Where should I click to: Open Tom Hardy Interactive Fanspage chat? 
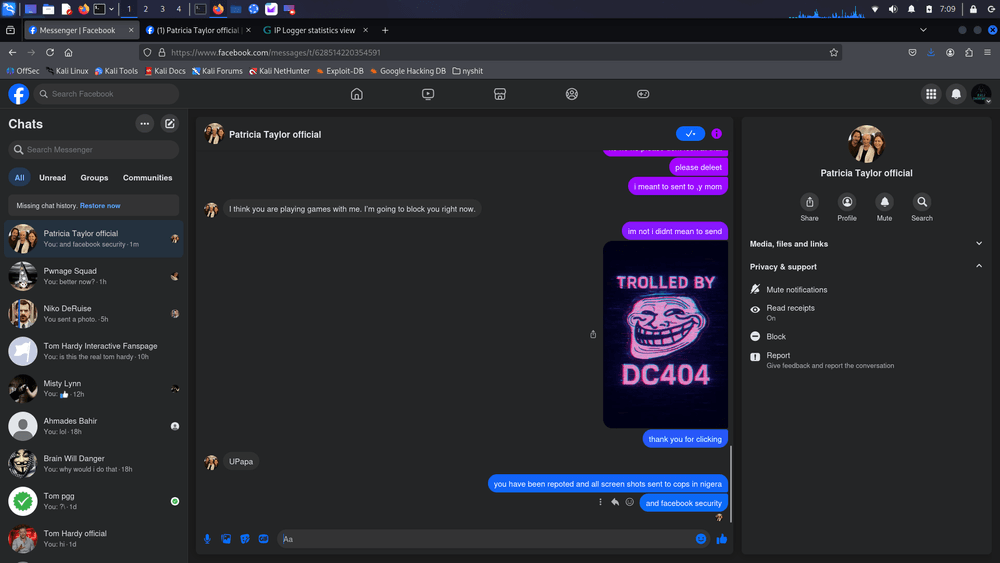coord(94,351)
